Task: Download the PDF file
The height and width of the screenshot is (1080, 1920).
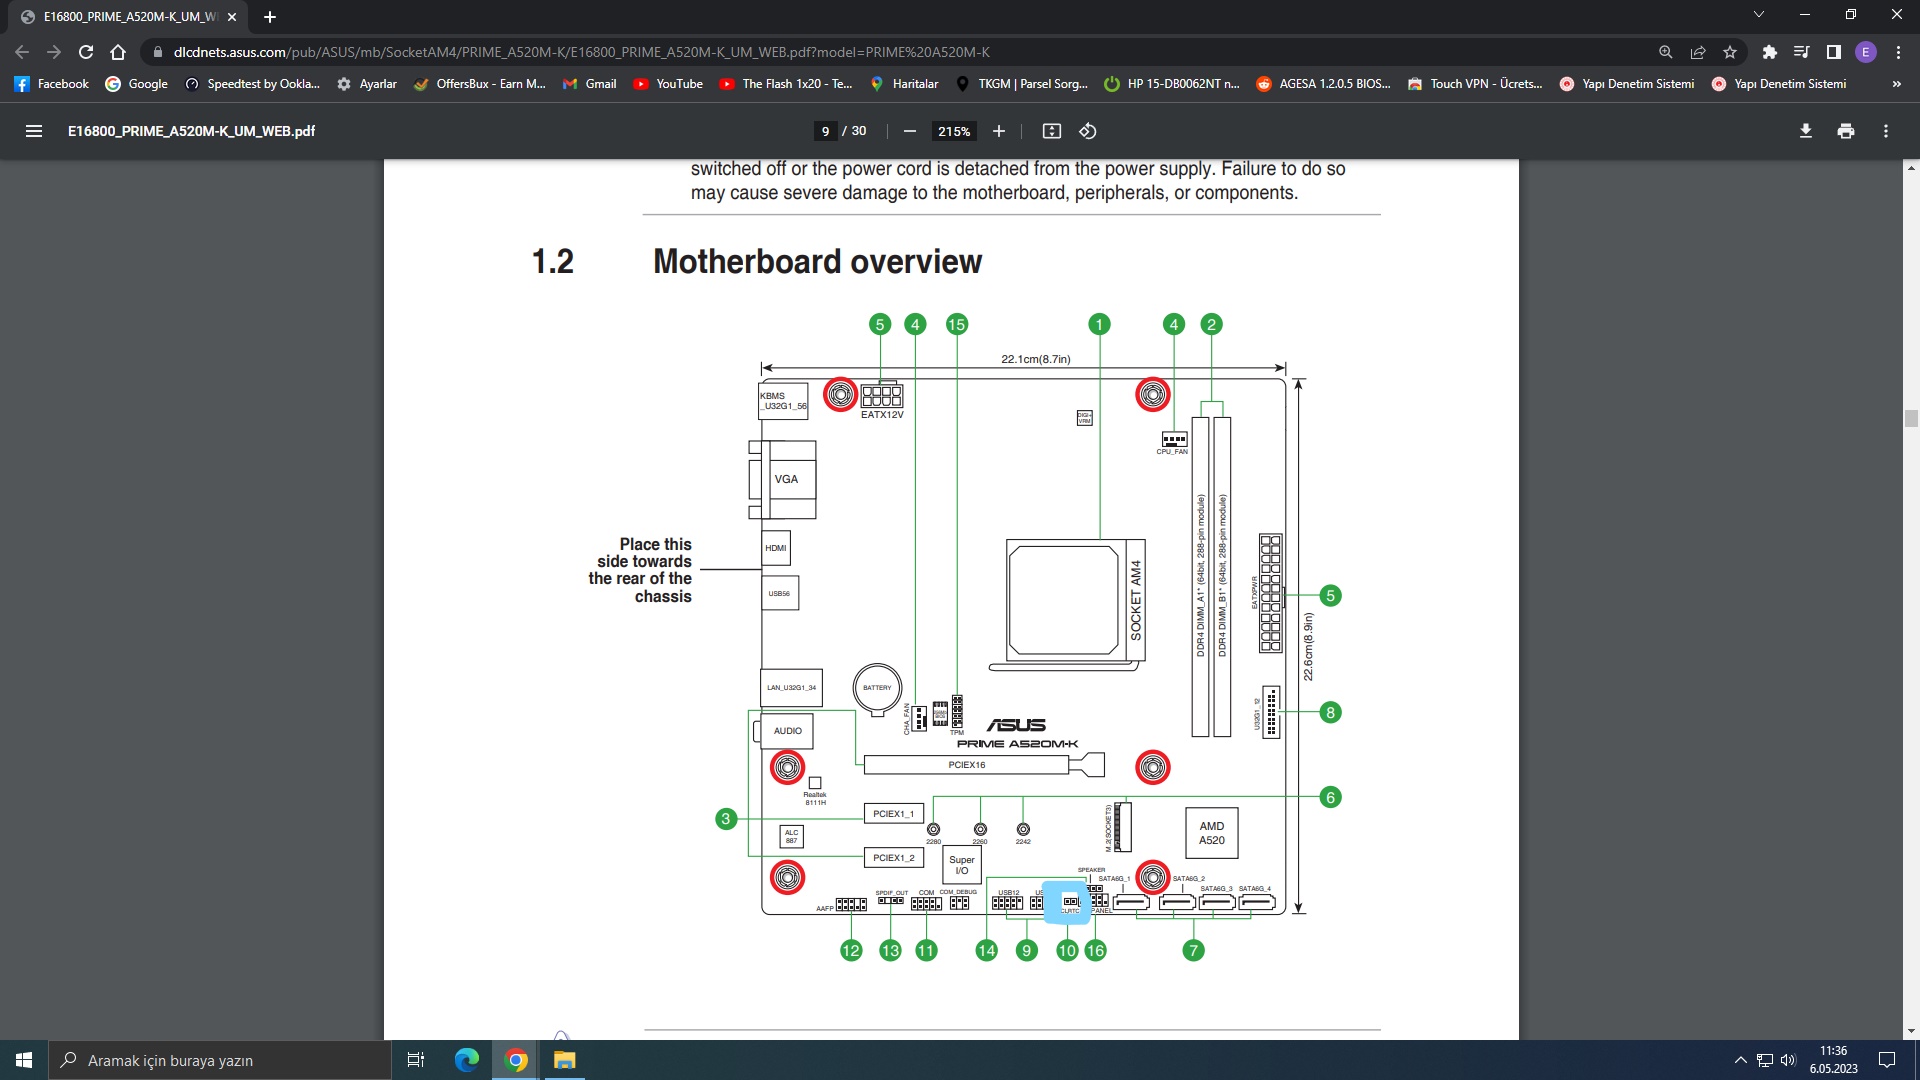Action: coord(1805,131)
